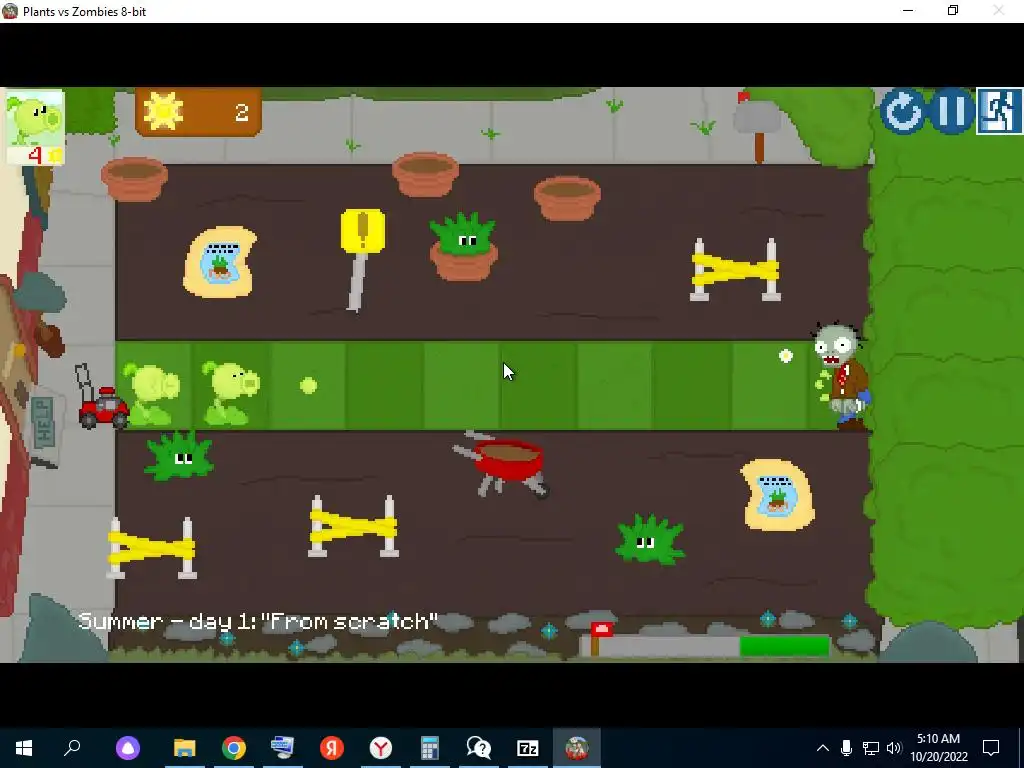The height and width of the screenshot is (768, 1024).
Task: Show hidden system tray icons
Action: [x=823, y=748]
